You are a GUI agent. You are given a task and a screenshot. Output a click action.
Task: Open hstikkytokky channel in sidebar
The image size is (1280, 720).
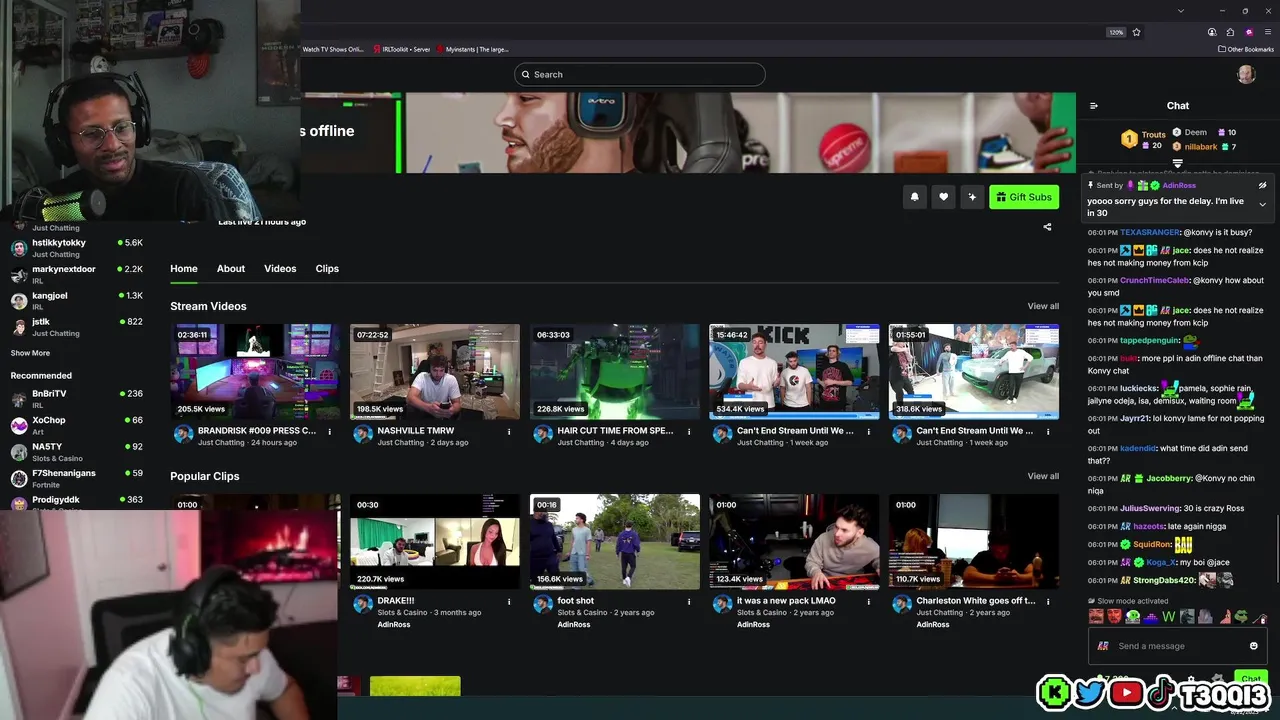coord(77,248)
